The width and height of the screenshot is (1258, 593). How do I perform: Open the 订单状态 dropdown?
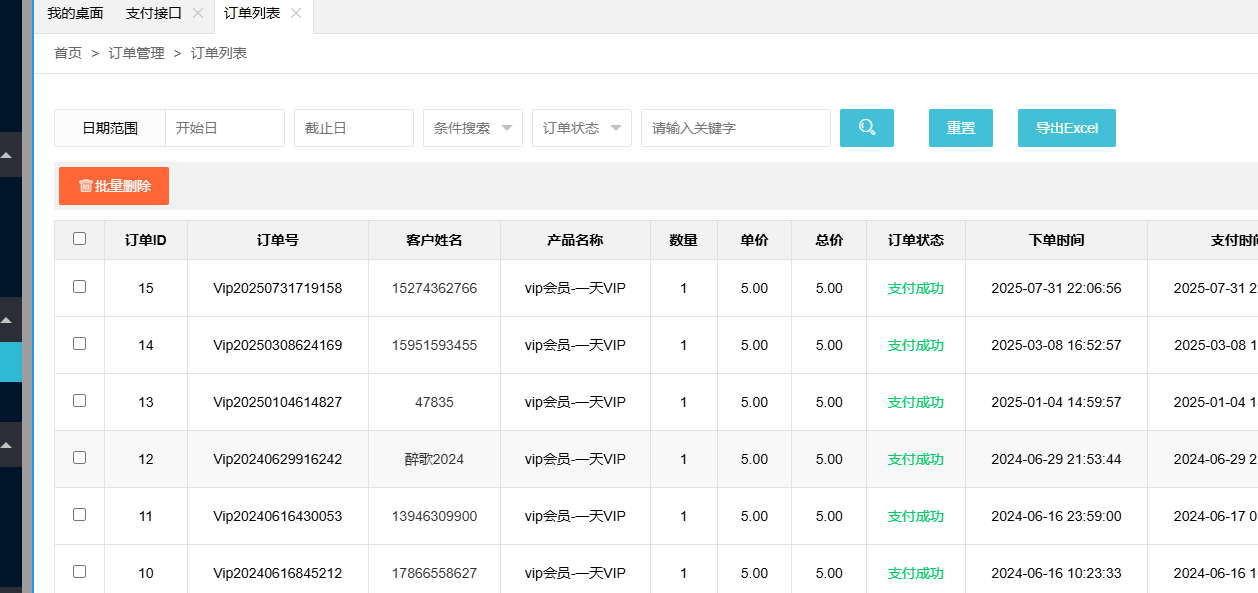tap(581, 127)
